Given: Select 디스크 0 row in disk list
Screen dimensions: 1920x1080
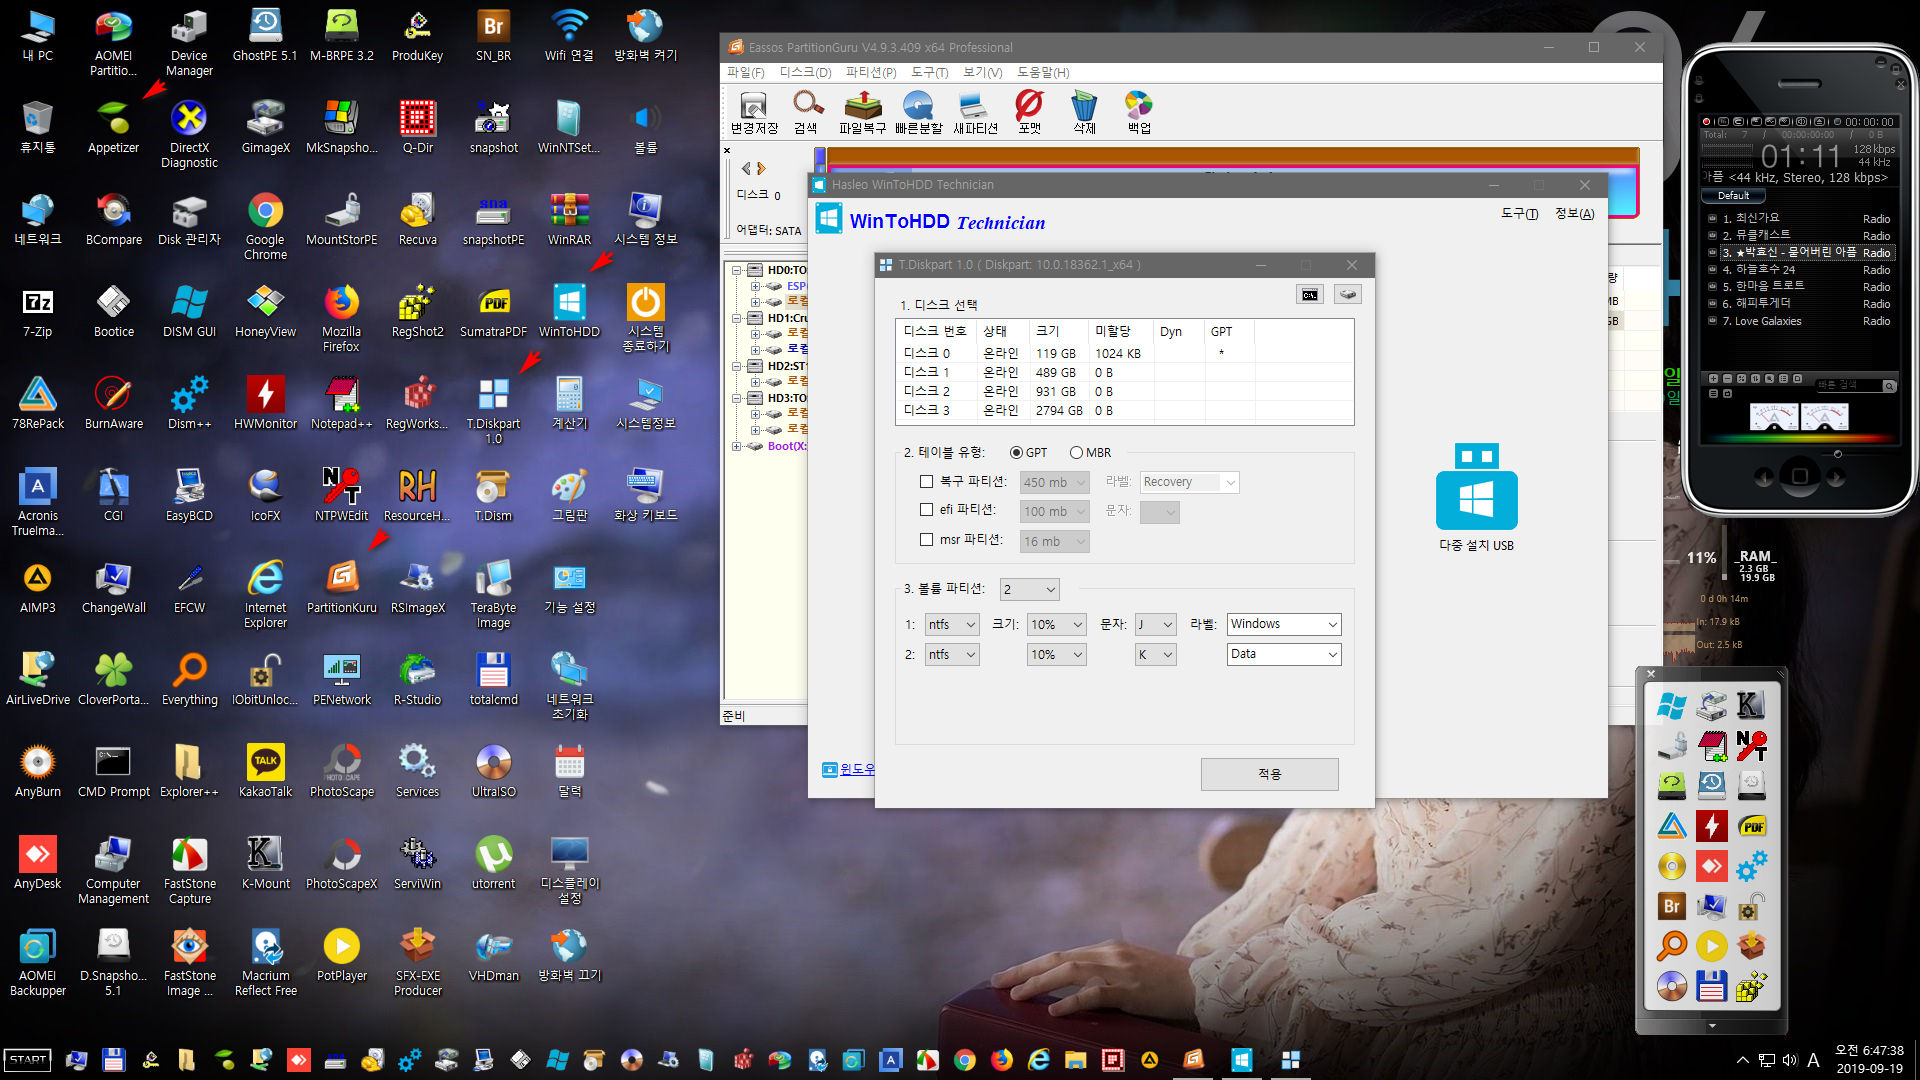Looking at the screenshot, I should click(x=1124, y=353).
